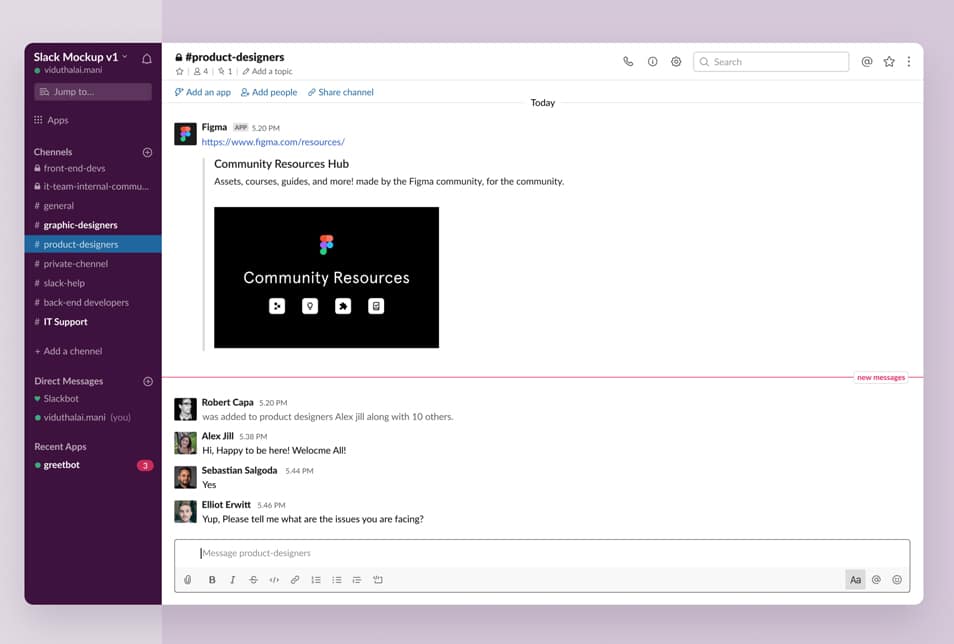The image size is (954, 644).
Task: Open mentions with the @ icon
Action: (x=866, y=61)
